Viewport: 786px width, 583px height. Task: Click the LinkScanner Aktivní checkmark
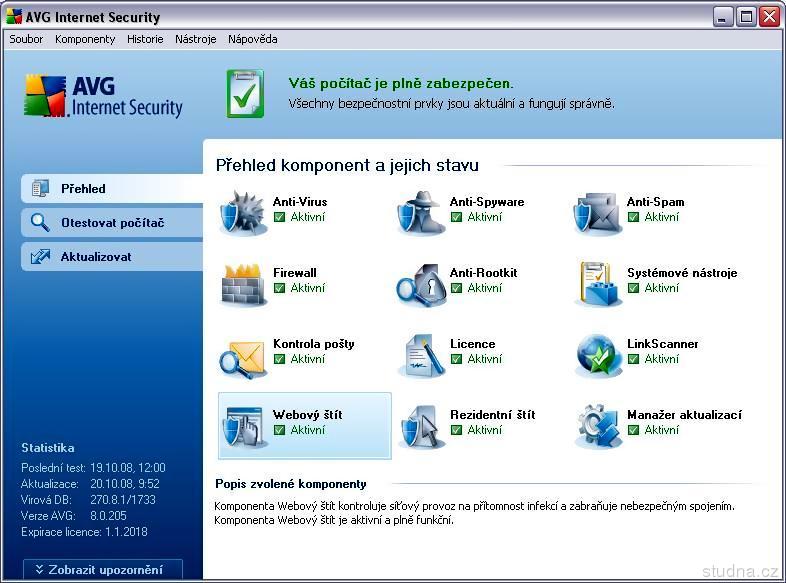[x=634, y=359]
